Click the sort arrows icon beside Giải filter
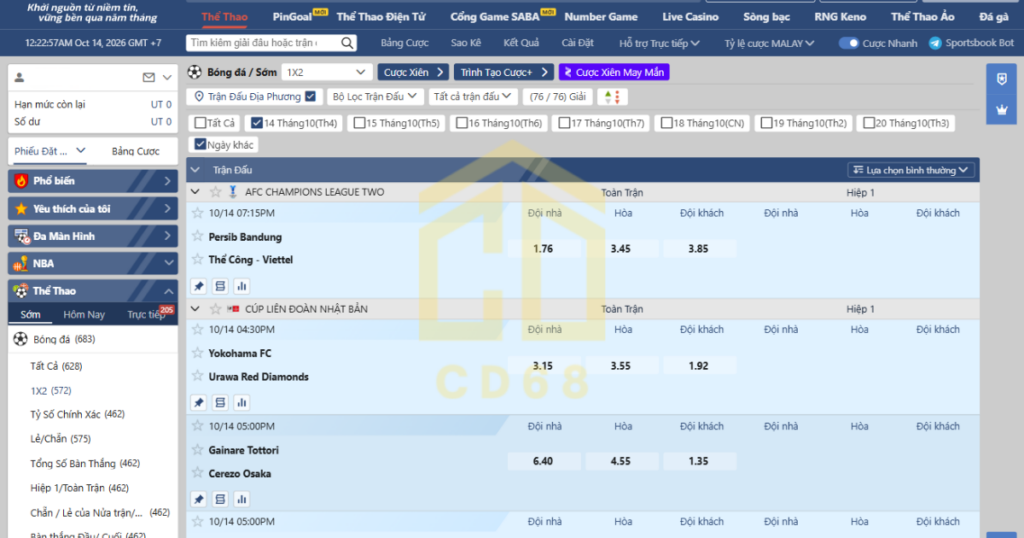This screenshot has width=1024, height=538. [613, 97]
